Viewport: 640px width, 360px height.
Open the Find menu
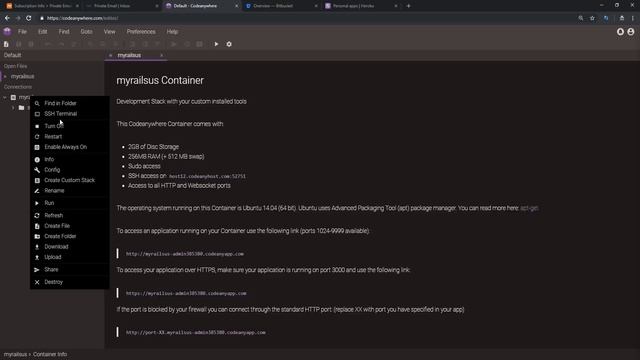[x=64, y=31]
